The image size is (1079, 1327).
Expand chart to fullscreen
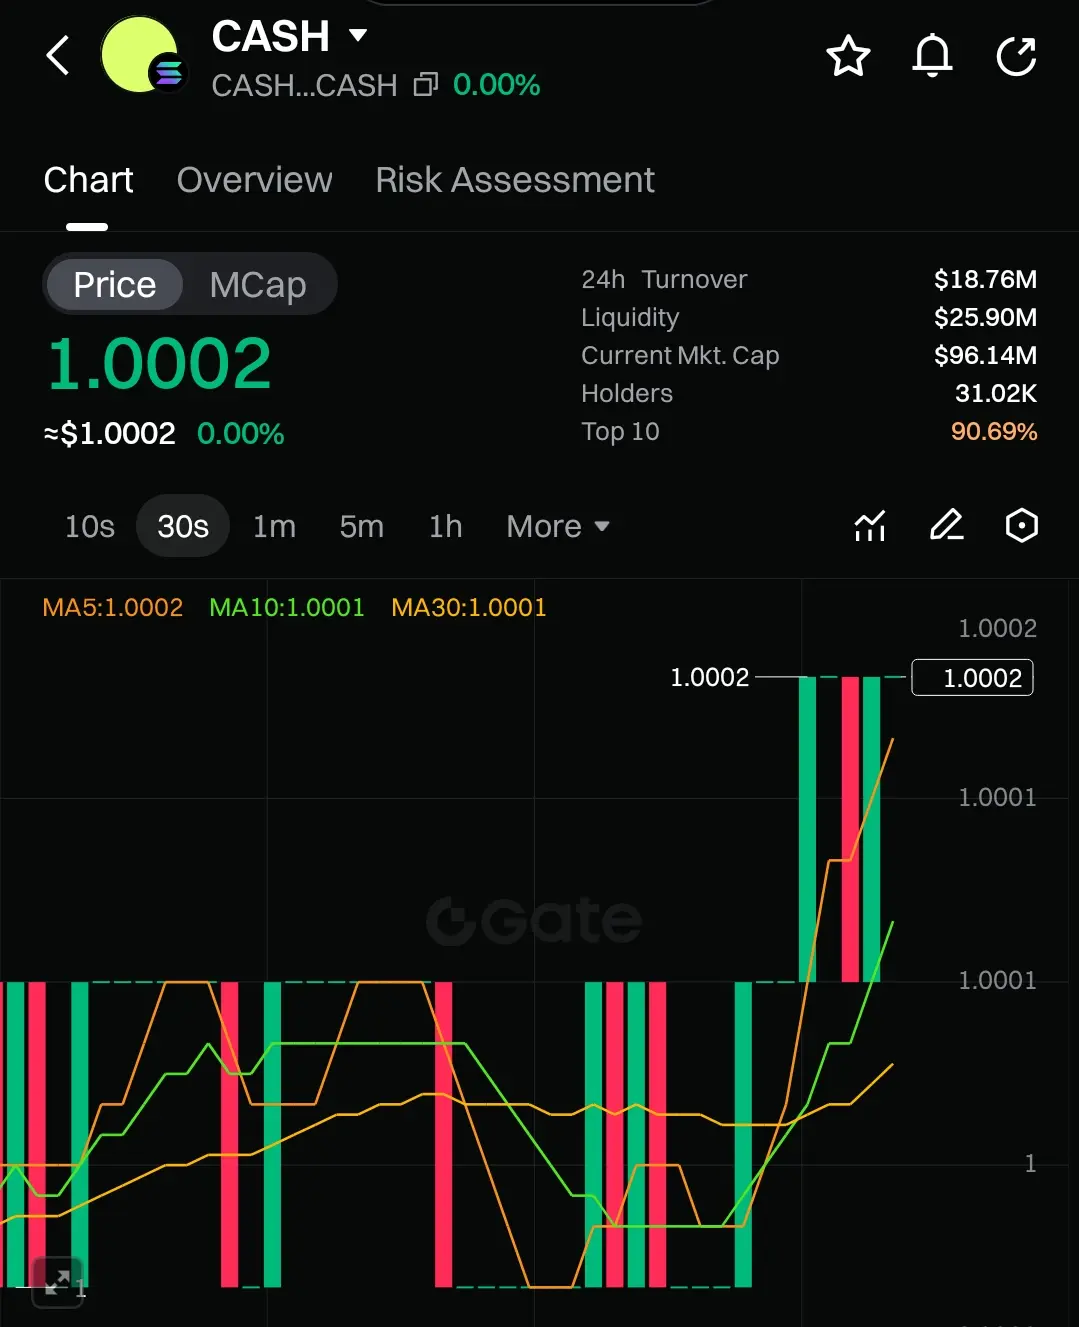57,1282
